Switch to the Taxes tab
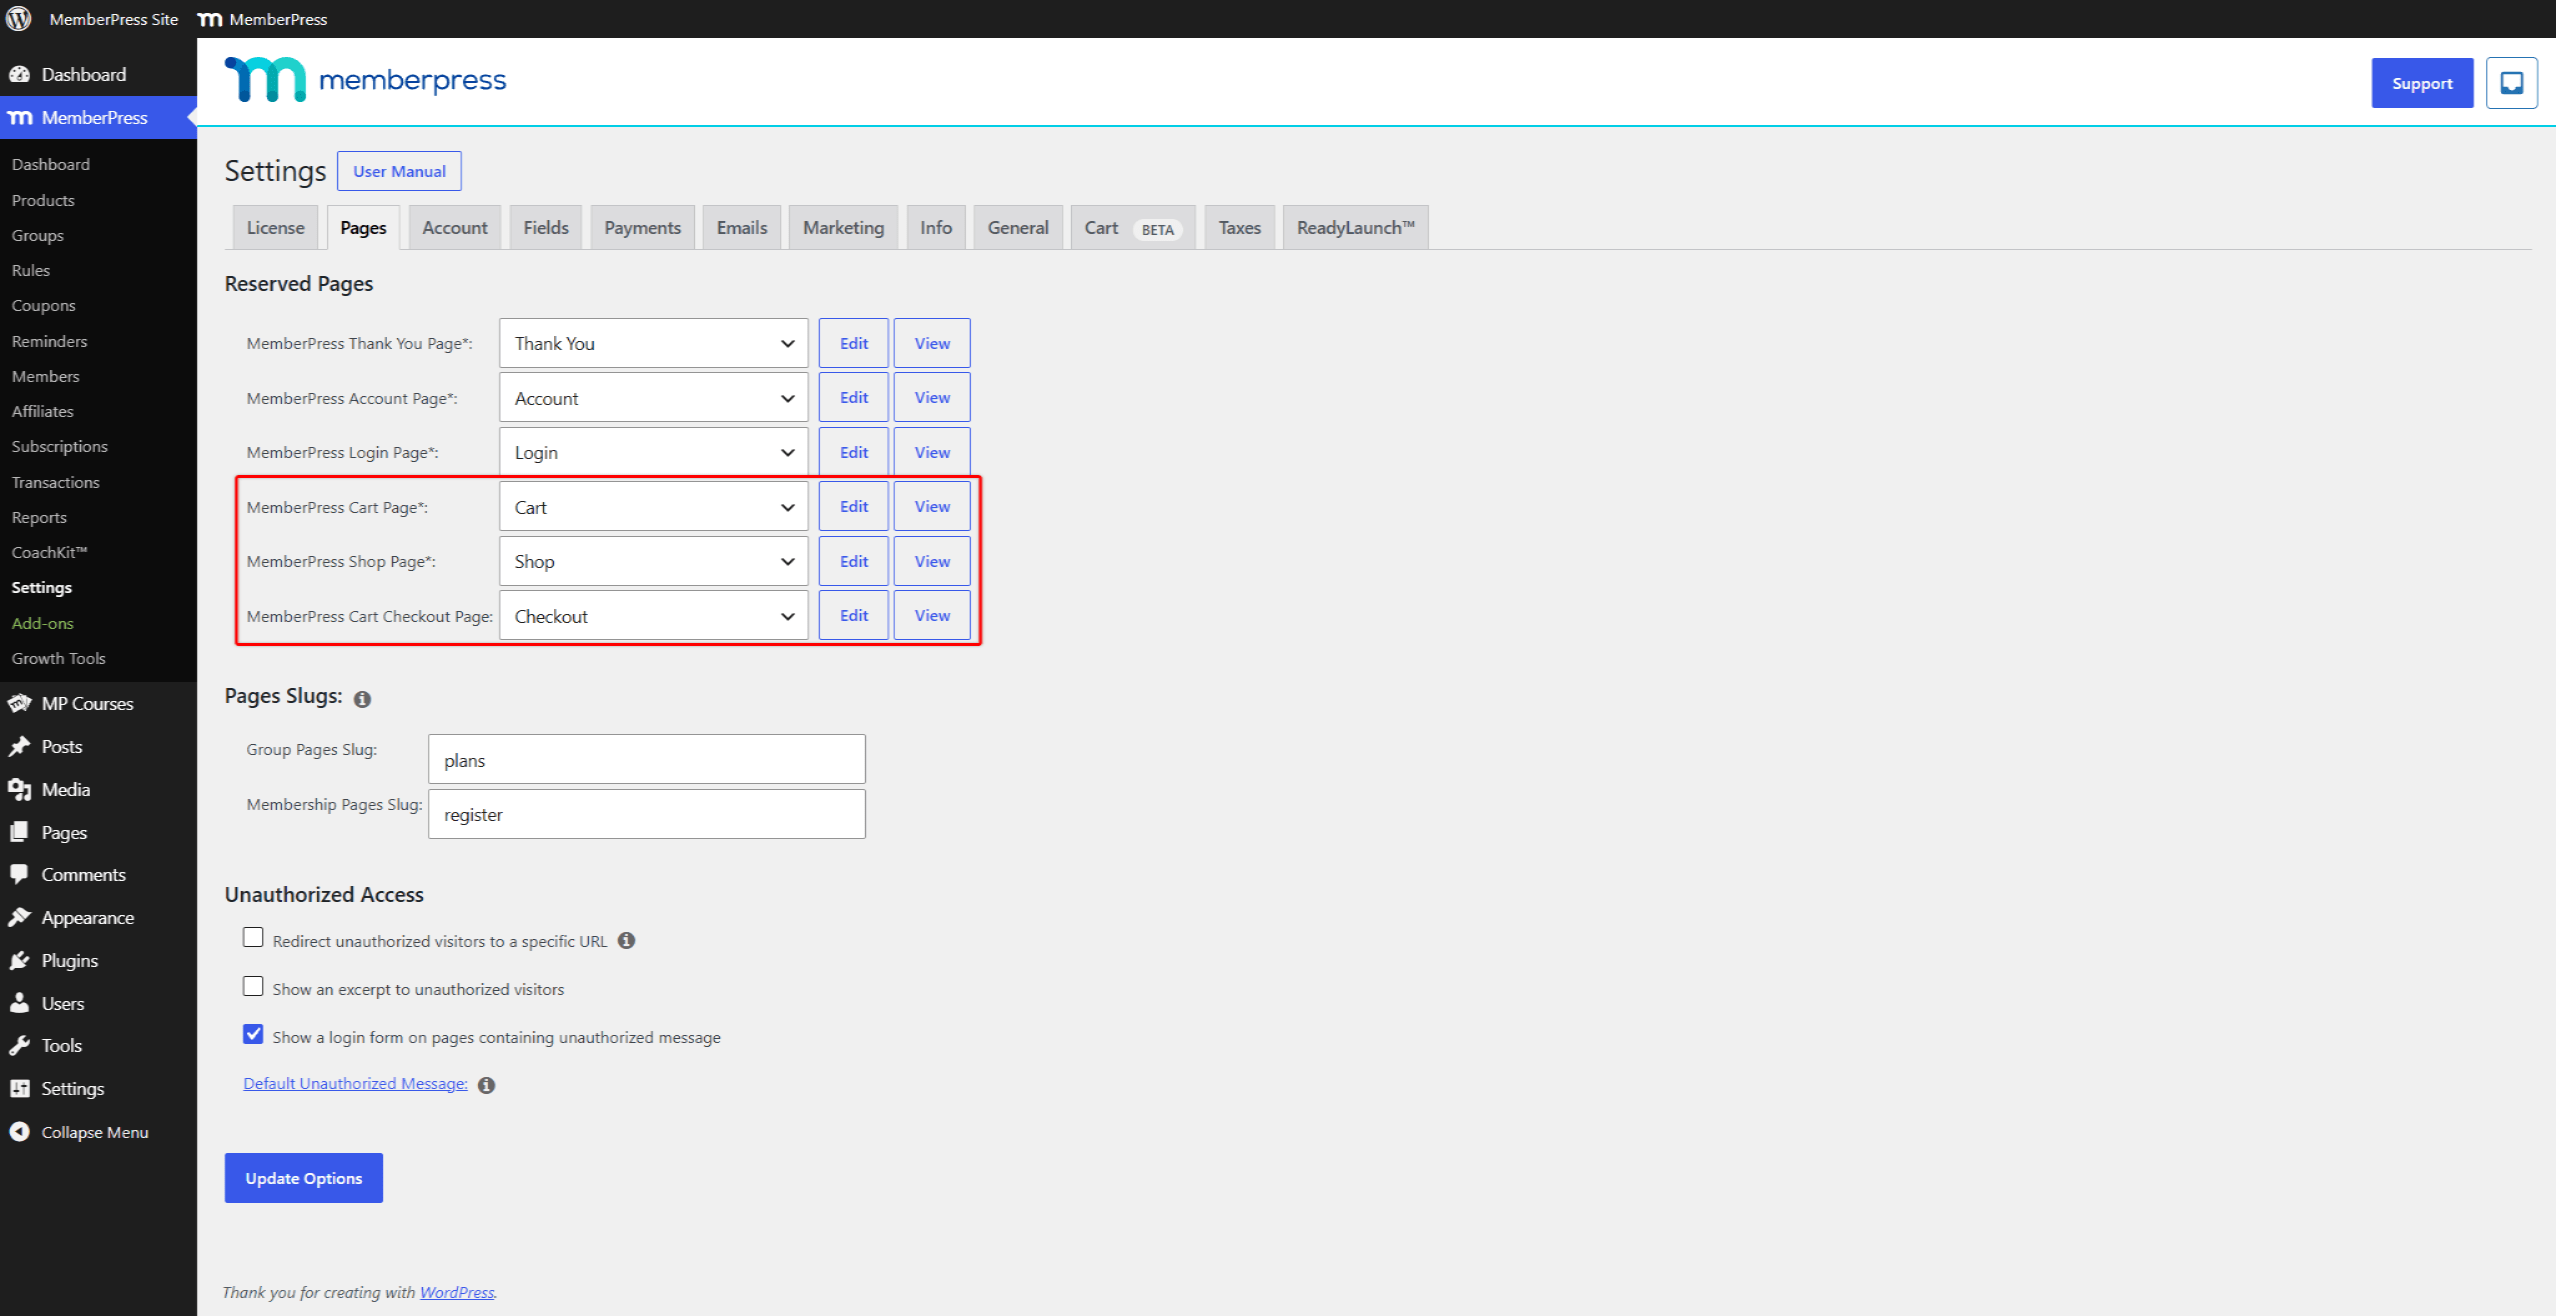The image size is (2556, 1316). coord(1240,228)
